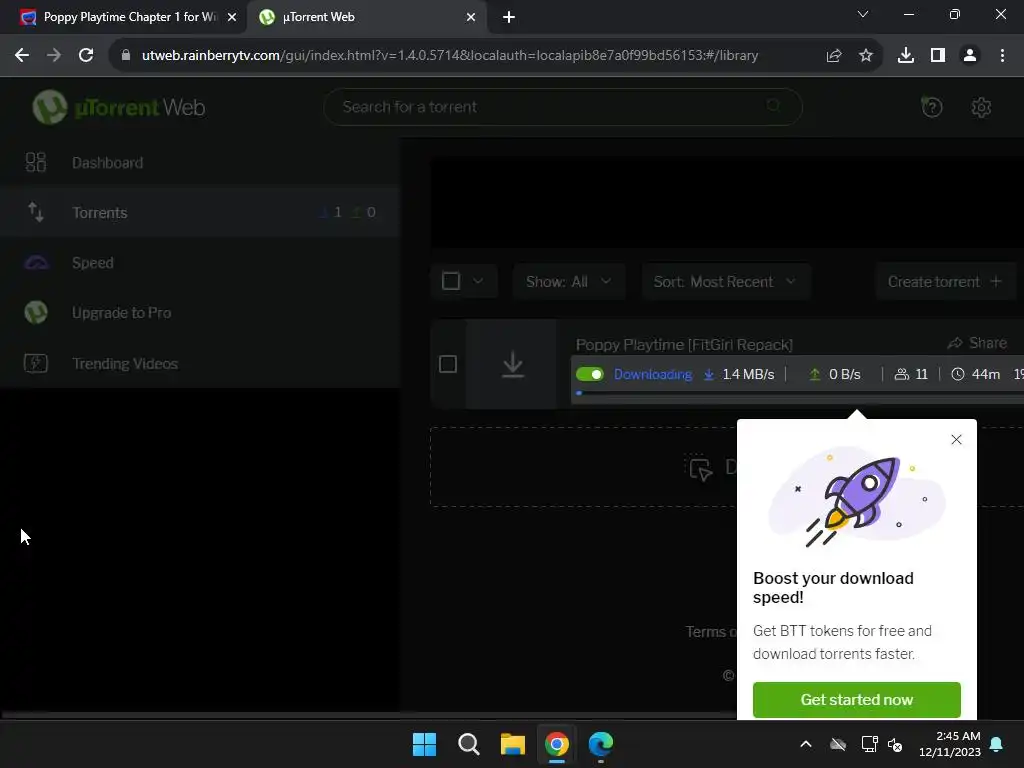
Task: Open the taskbar Search icon
Action: point(468,744)
